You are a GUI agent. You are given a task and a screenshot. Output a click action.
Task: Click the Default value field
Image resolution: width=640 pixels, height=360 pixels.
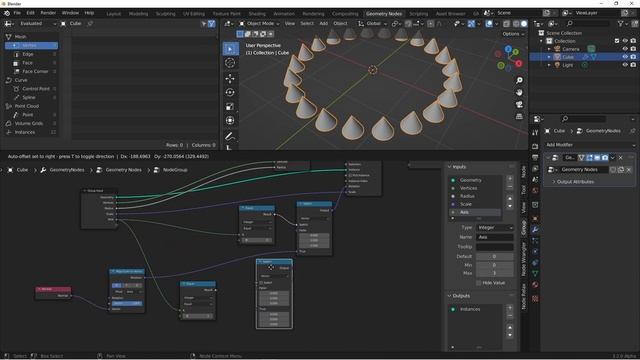click(495, 256)
